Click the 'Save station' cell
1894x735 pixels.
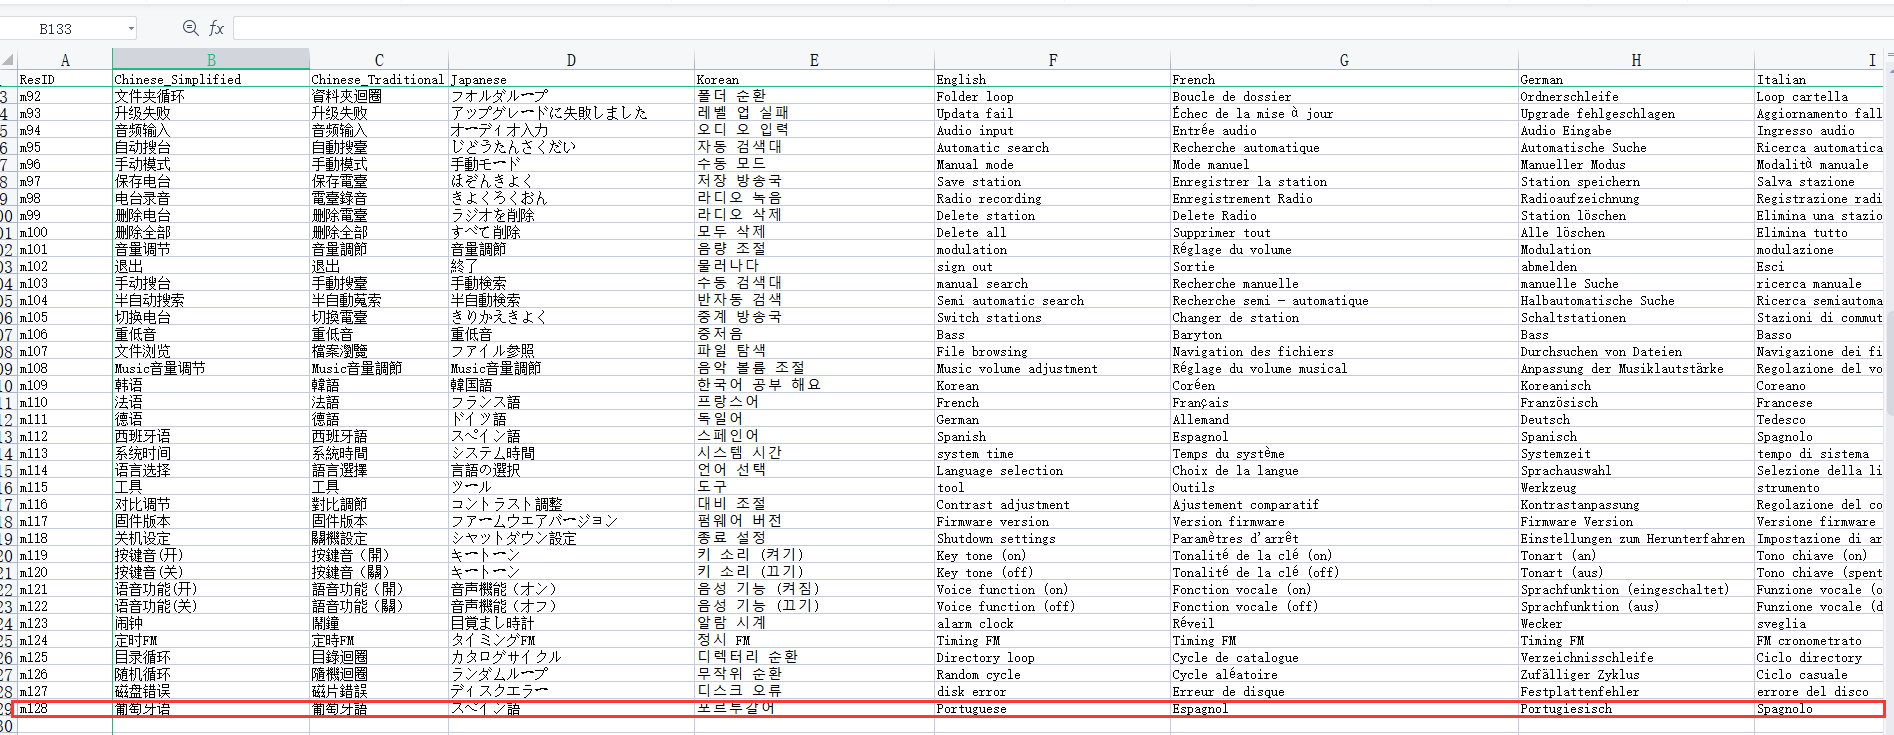pos(1052,181)
